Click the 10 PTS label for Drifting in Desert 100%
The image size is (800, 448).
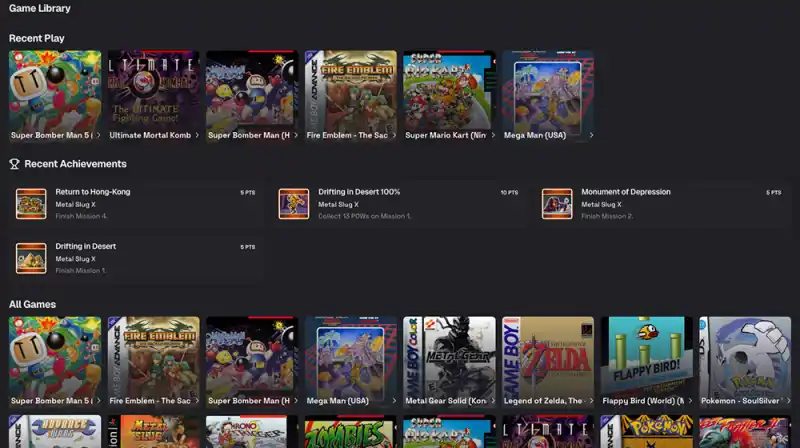[x=509, y=192]
